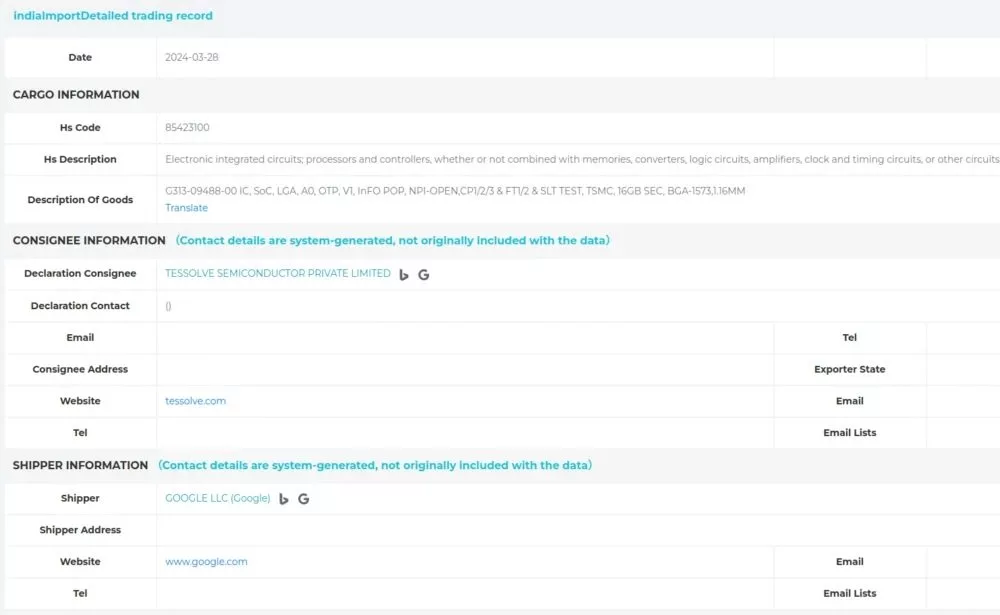Click the Declaration Contact value cell
1000x615 pixels.
pyautogui.click(x=168, y=306)
